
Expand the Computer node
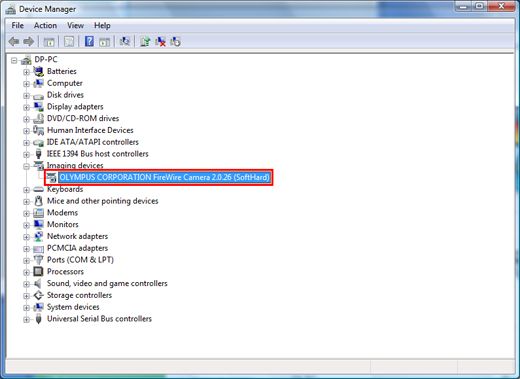point(26,84)
